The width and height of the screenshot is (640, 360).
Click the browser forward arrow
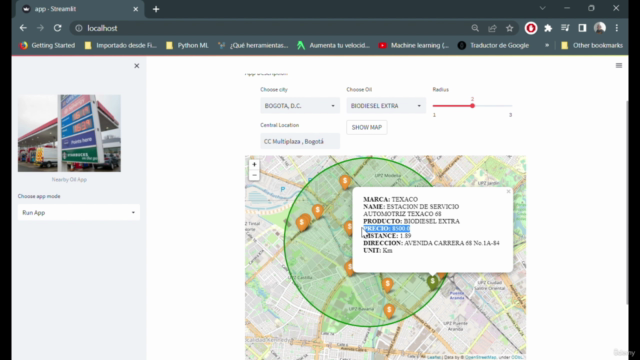click(x=40, y=28)
